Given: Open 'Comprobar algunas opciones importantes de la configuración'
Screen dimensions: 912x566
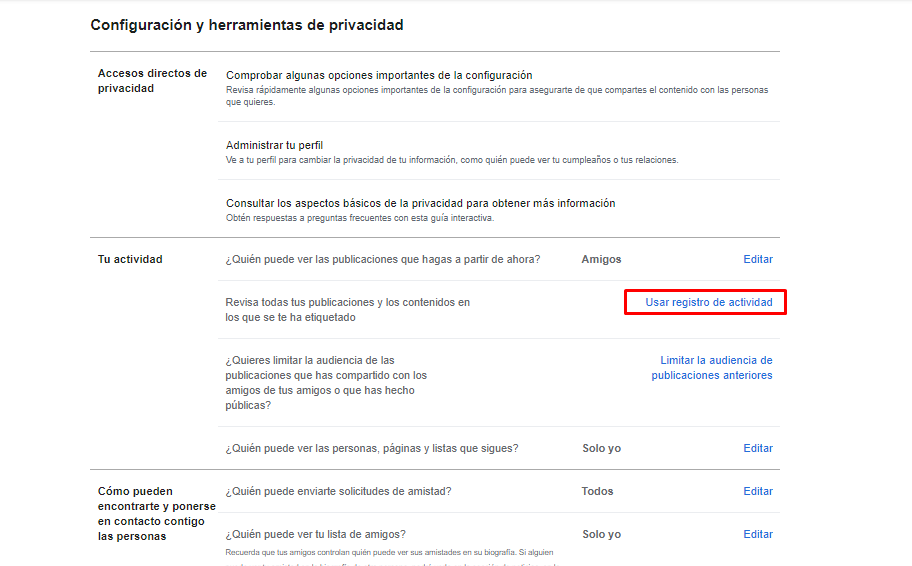Looking at the screenshot, I should [x=379, y=75].
